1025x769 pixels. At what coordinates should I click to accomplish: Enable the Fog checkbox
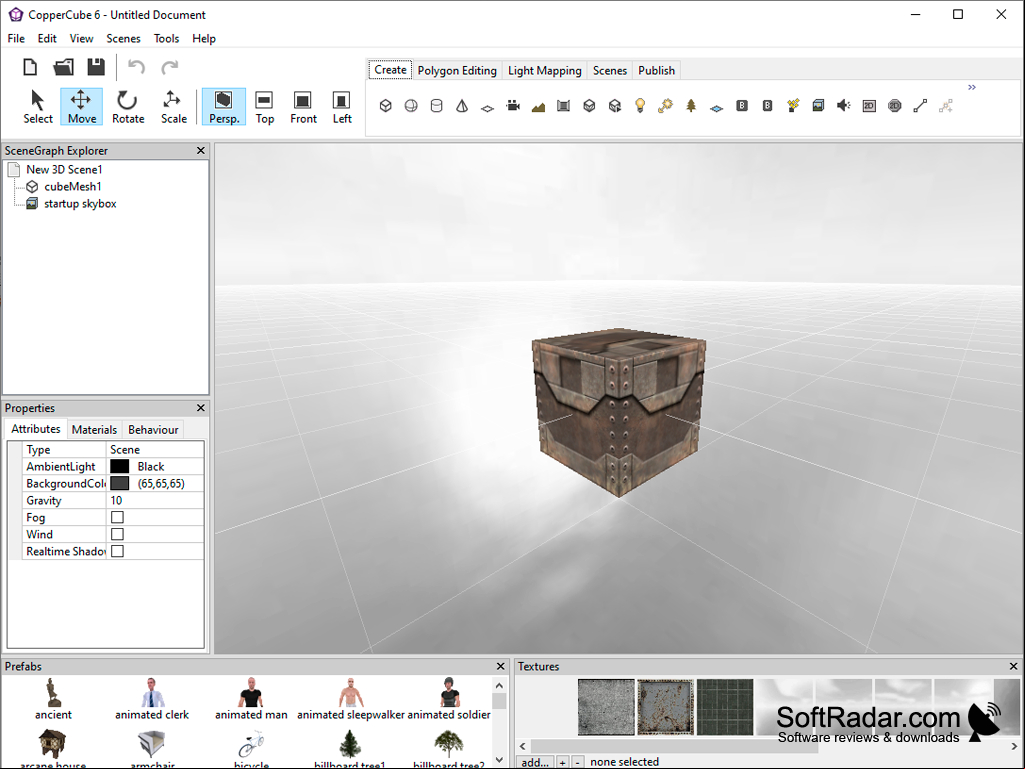point(118,517)
